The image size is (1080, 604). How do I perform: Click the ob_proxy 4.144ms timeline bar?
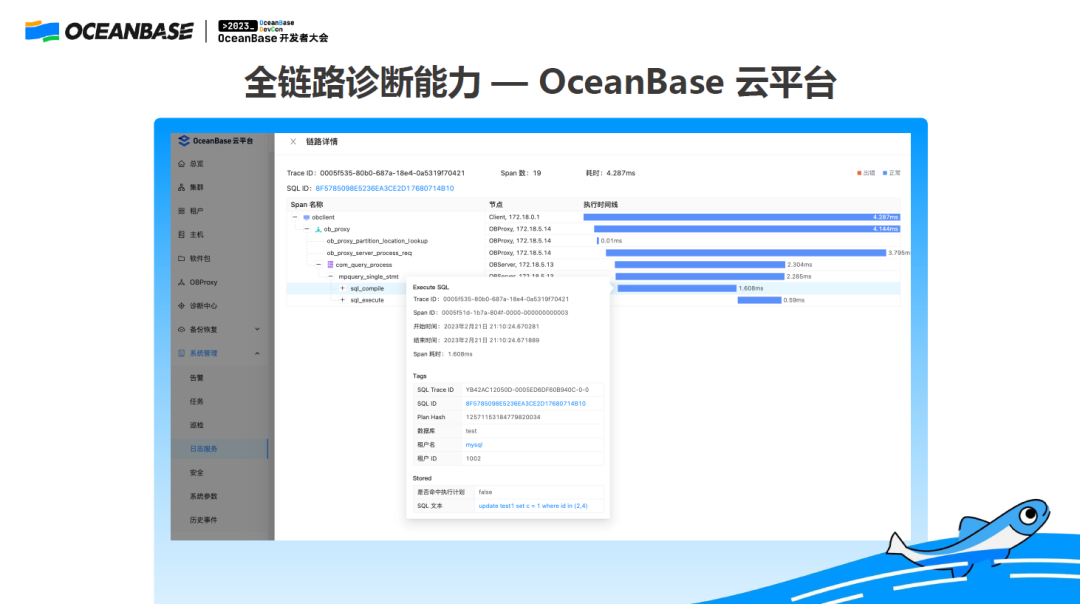tap(747, 229)
